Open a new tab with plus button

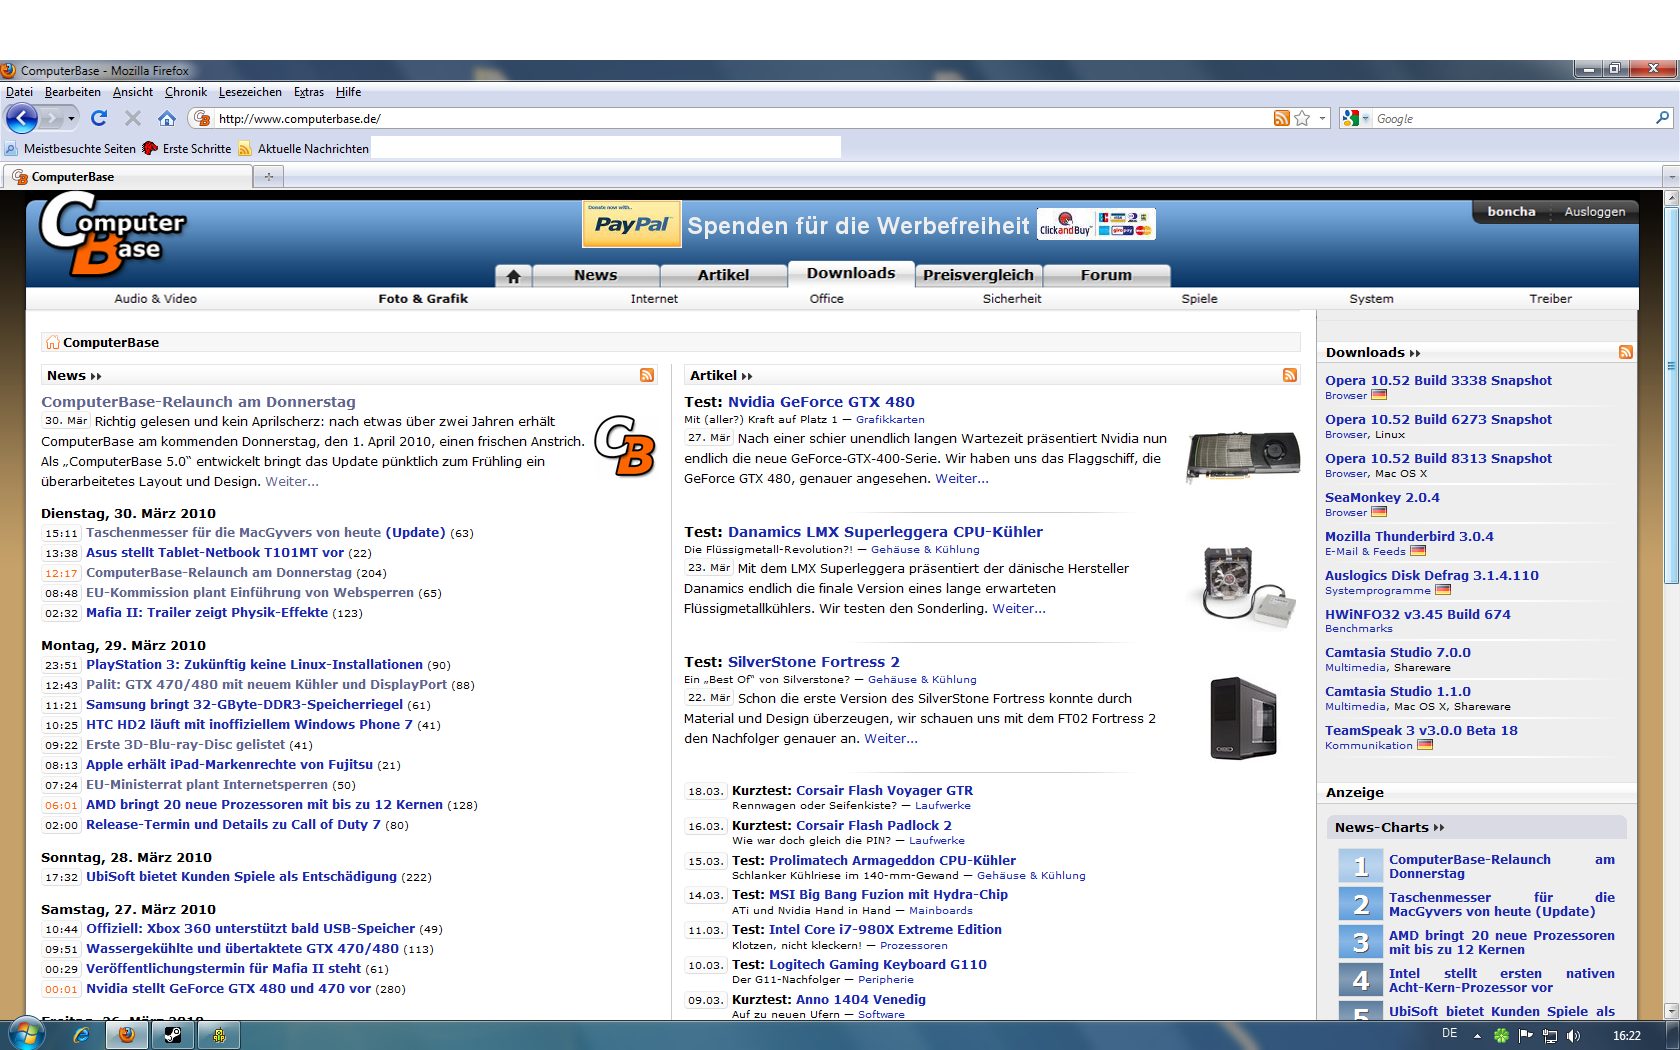268,177
